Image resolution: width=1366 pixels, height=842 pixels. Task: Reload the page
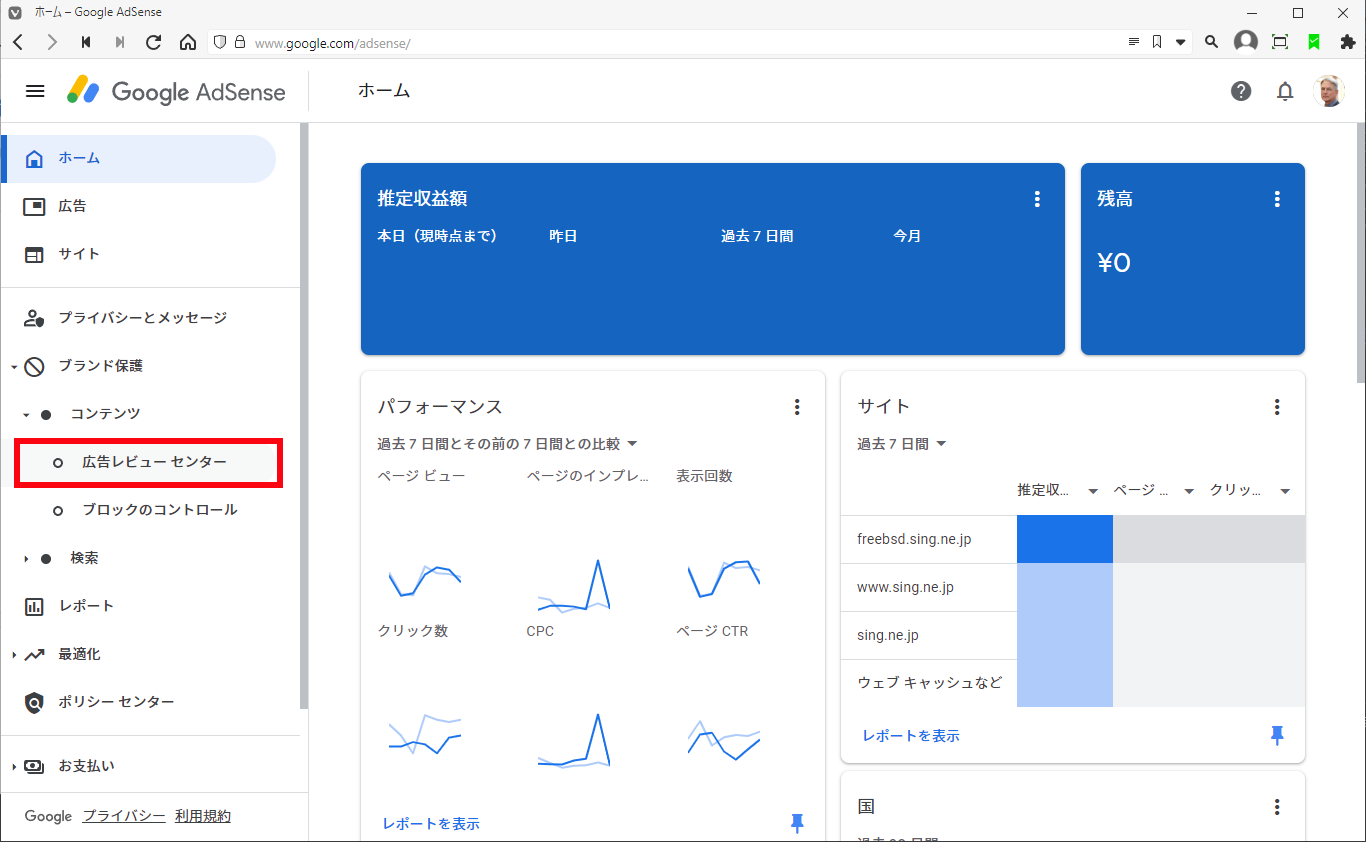click(153, 42)
